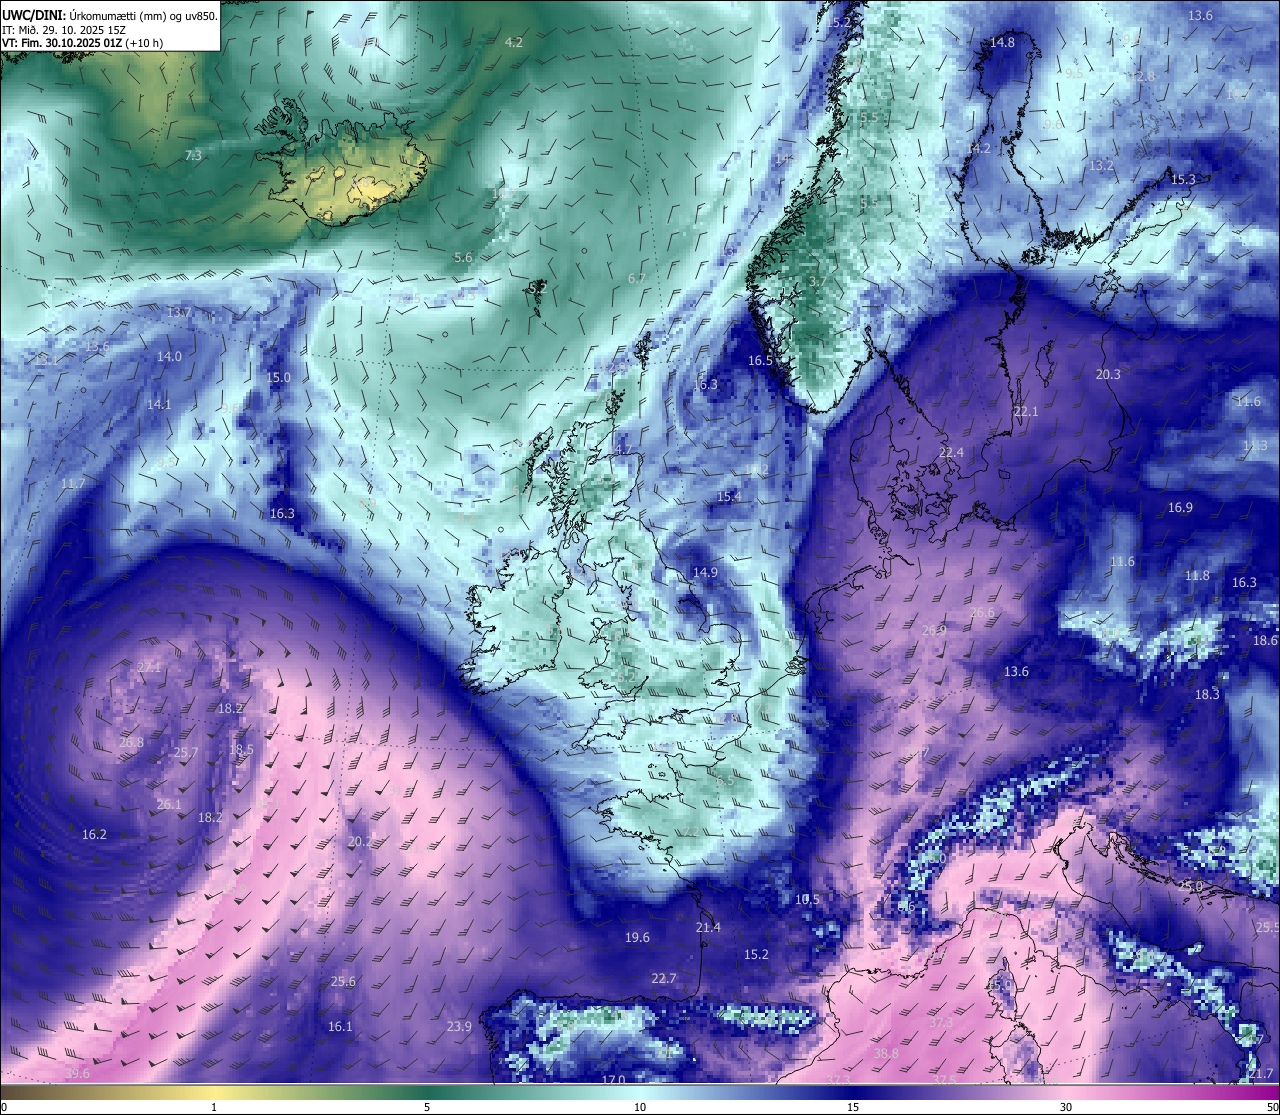
Task: Click the 18.3 map value
Action: point(1207,693)
